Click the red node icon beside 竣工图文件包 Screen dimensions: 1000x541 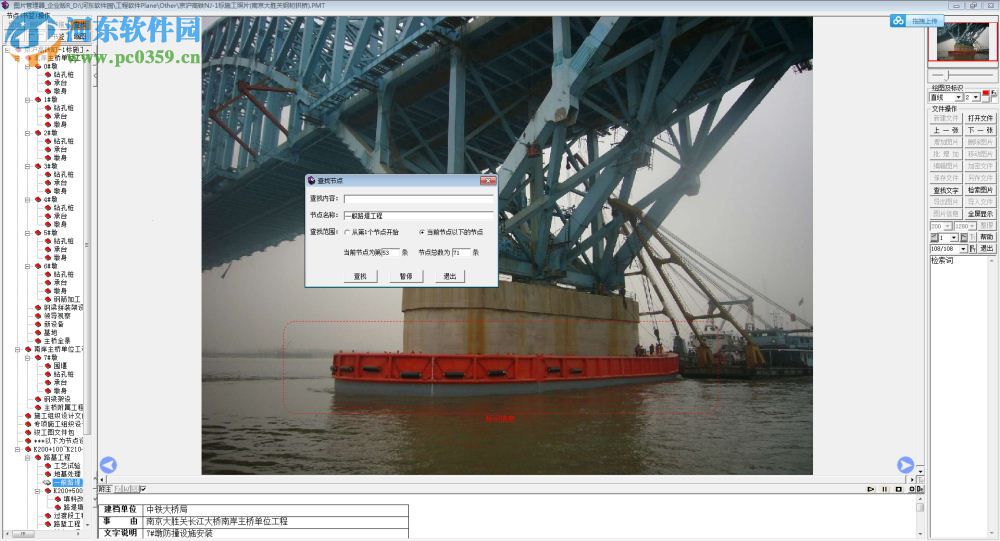pos(27,433)
